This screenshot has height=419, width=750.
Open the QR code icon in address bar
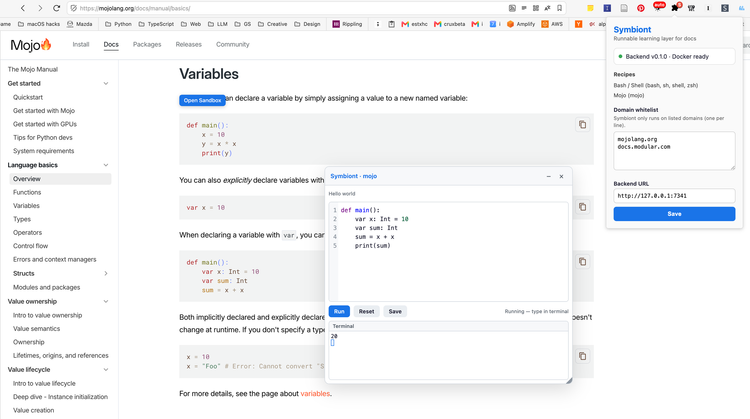[x=536, y=8]
